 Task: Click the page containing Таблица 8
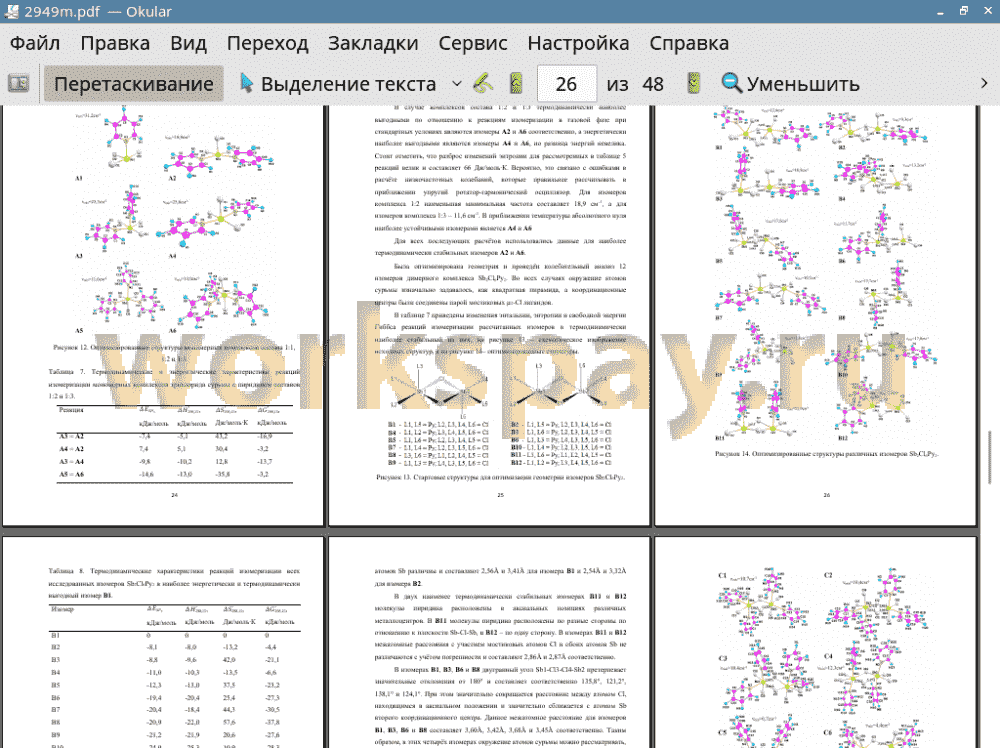163,642
